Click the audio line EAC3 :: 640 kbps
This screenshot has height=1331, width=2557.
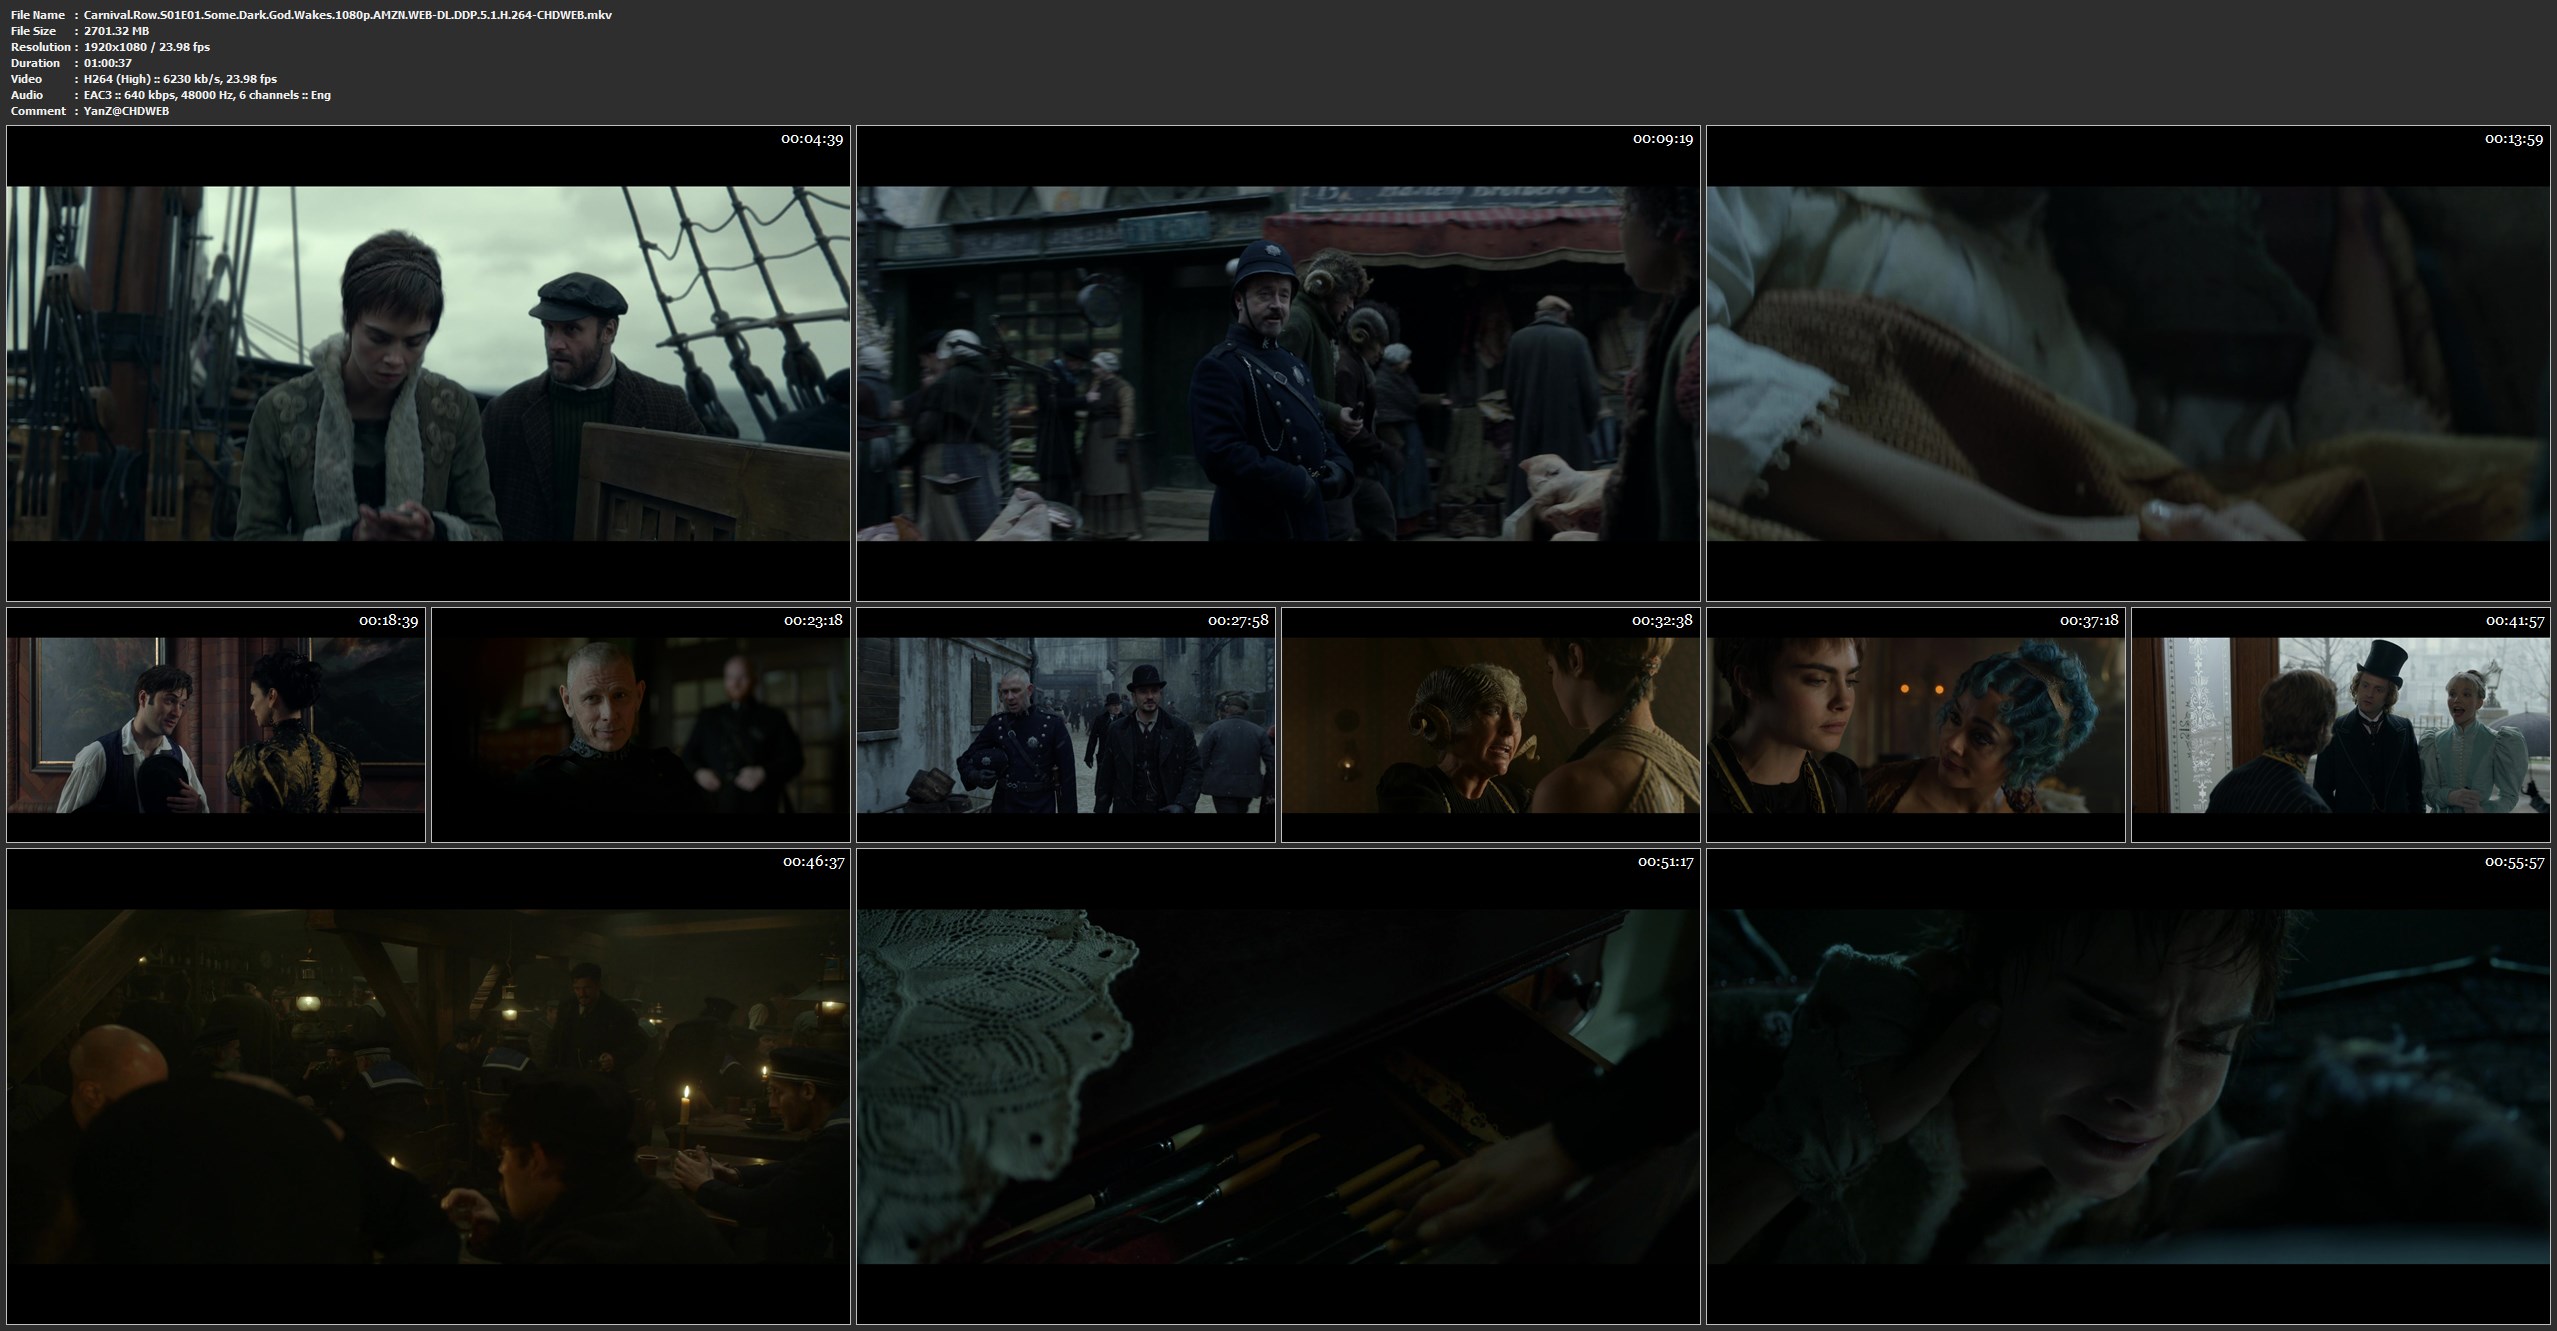click(x=207, y=95)
